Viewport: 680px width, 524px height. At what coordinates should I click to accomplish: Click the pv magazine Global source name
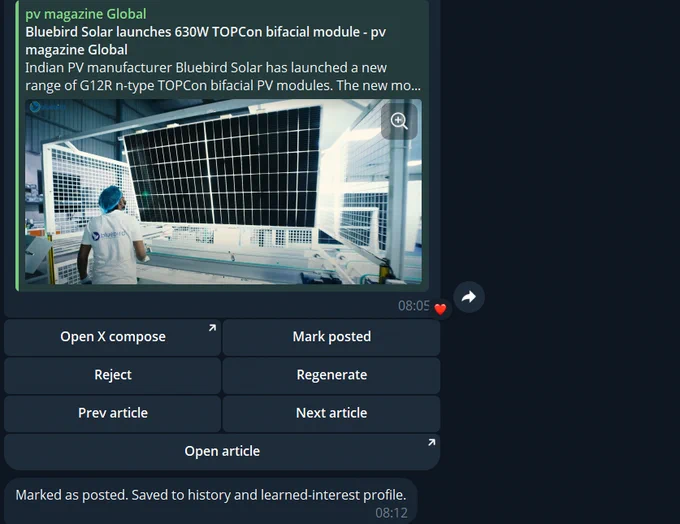point(86,14)
